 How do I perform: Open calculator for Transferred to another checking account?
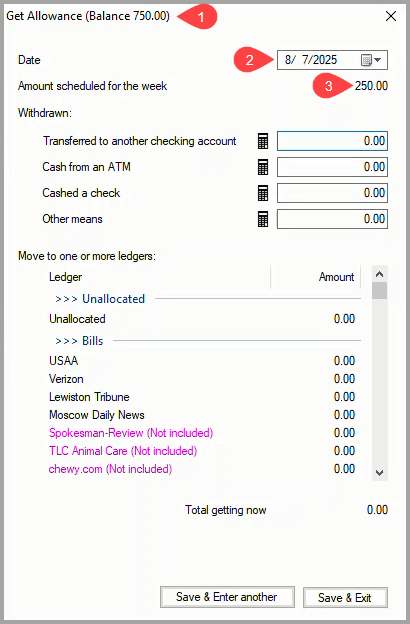coord(263,141)
